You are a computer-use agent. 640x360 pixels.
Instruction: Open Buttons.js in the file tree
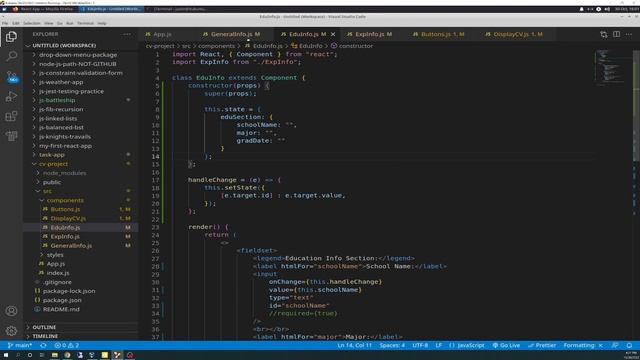click(x=81, y=209)
